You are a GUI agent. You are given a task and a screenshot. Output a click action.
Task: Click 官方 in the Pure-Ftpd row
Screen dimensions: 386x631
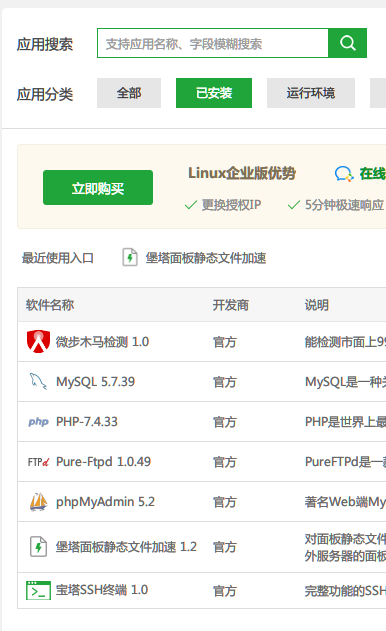[225, 462]
